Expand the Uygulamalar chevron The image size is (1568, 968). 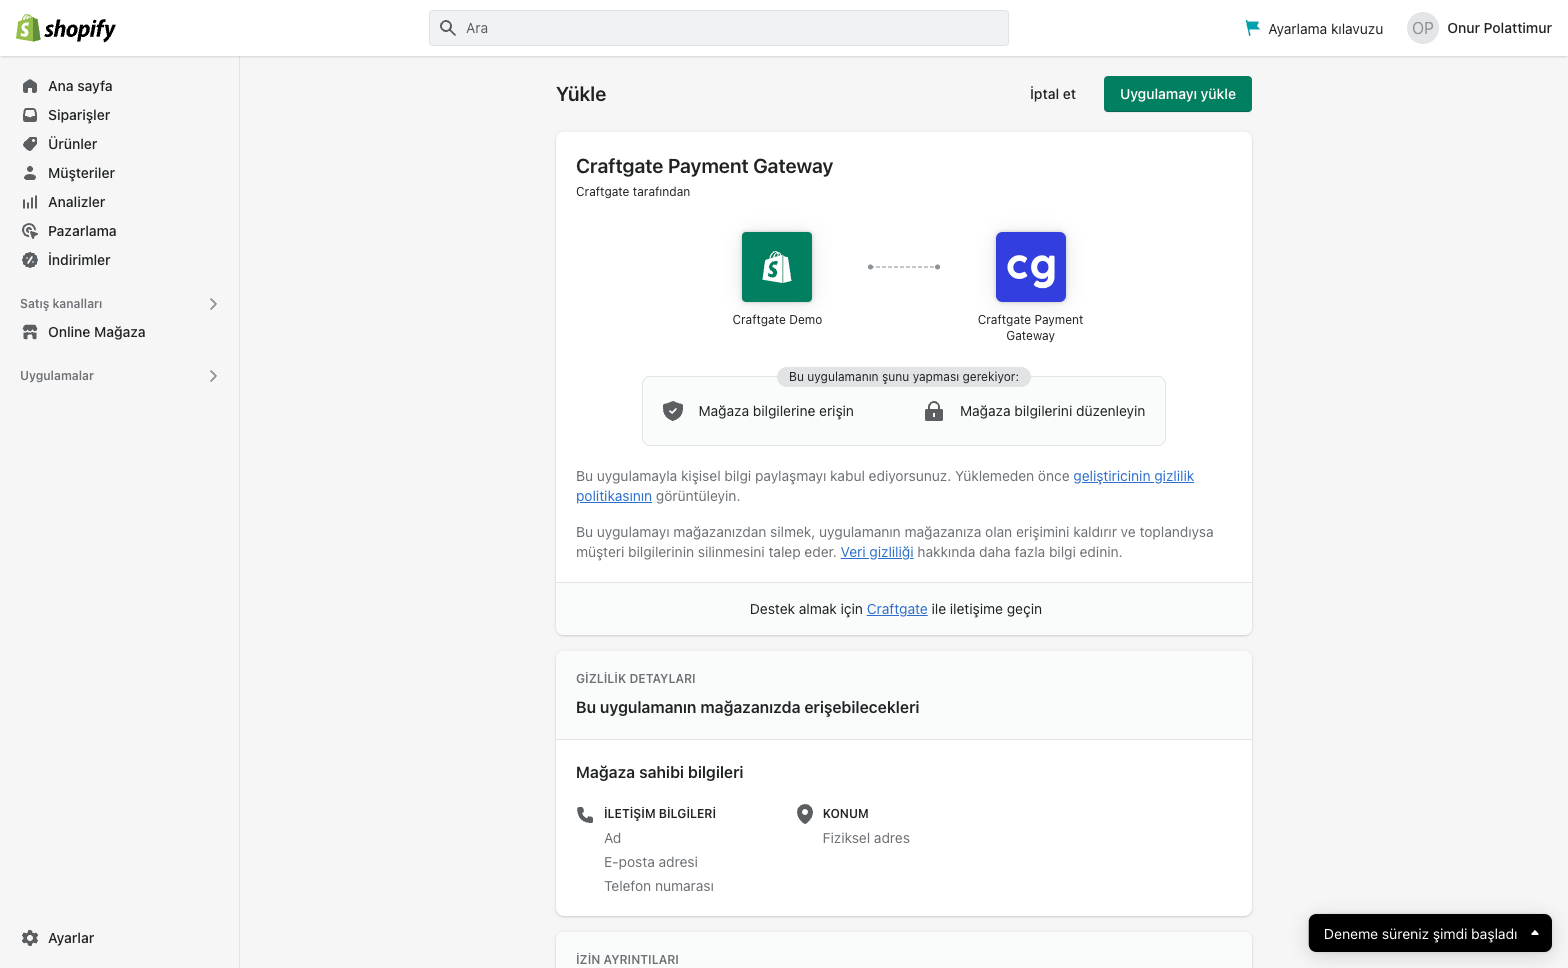coord(213,376)
